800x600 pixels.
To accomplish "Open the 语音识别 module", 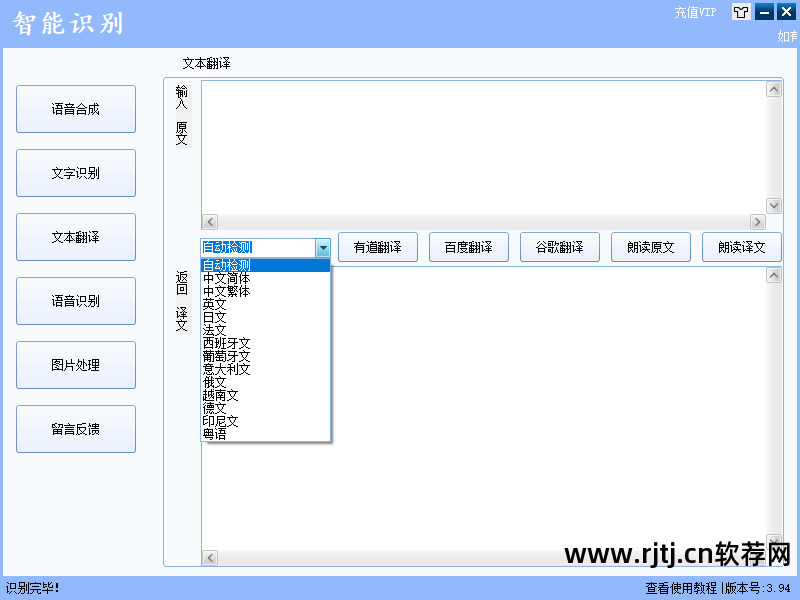I will [x=76, y=301].
